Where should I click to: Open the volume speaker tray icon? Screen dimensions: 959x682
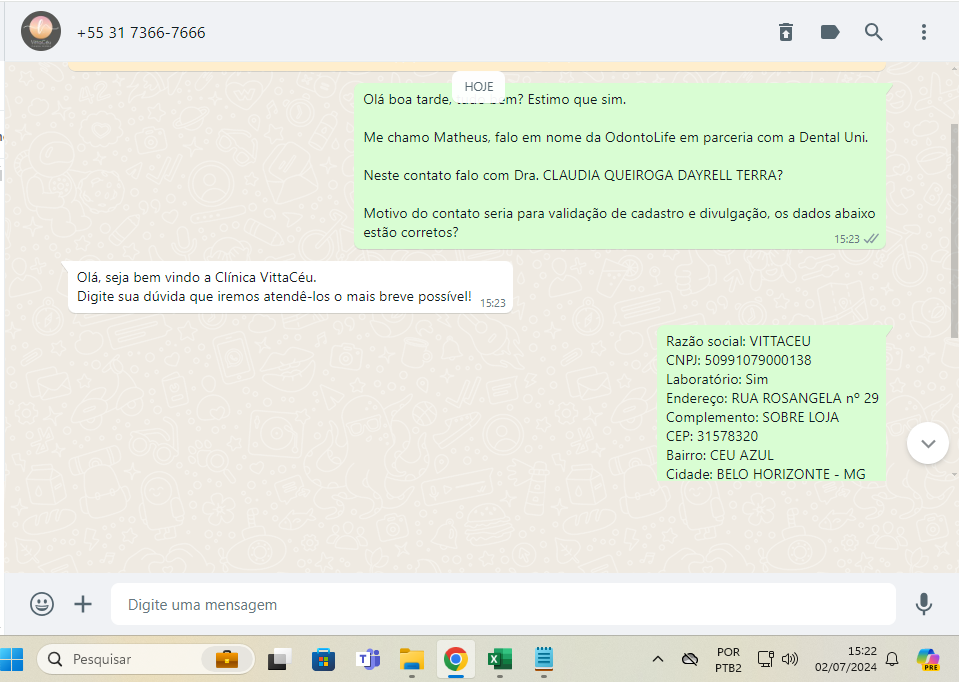[x=790, y=659]
